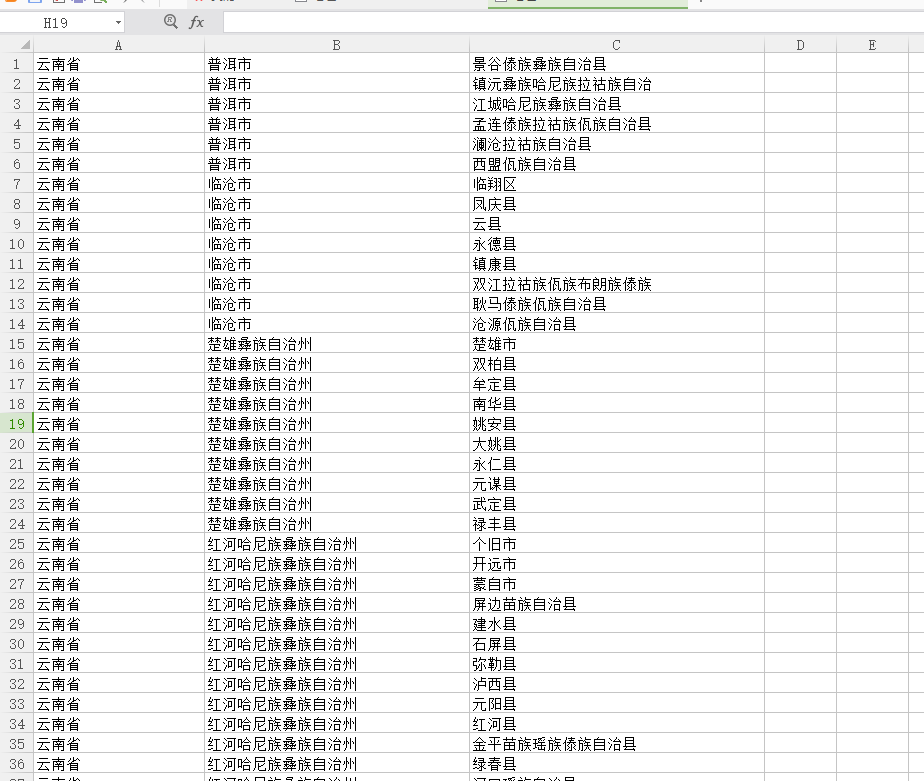Click 红河哈尼族彝族自治州 cell in row 25

point(336,543)
